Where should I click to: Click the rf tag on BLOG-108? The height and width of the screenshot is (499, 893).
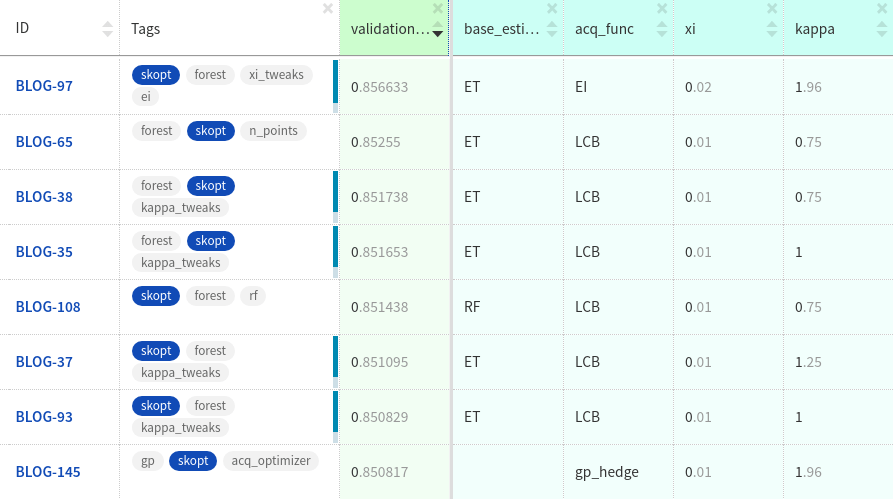point(252,296)
